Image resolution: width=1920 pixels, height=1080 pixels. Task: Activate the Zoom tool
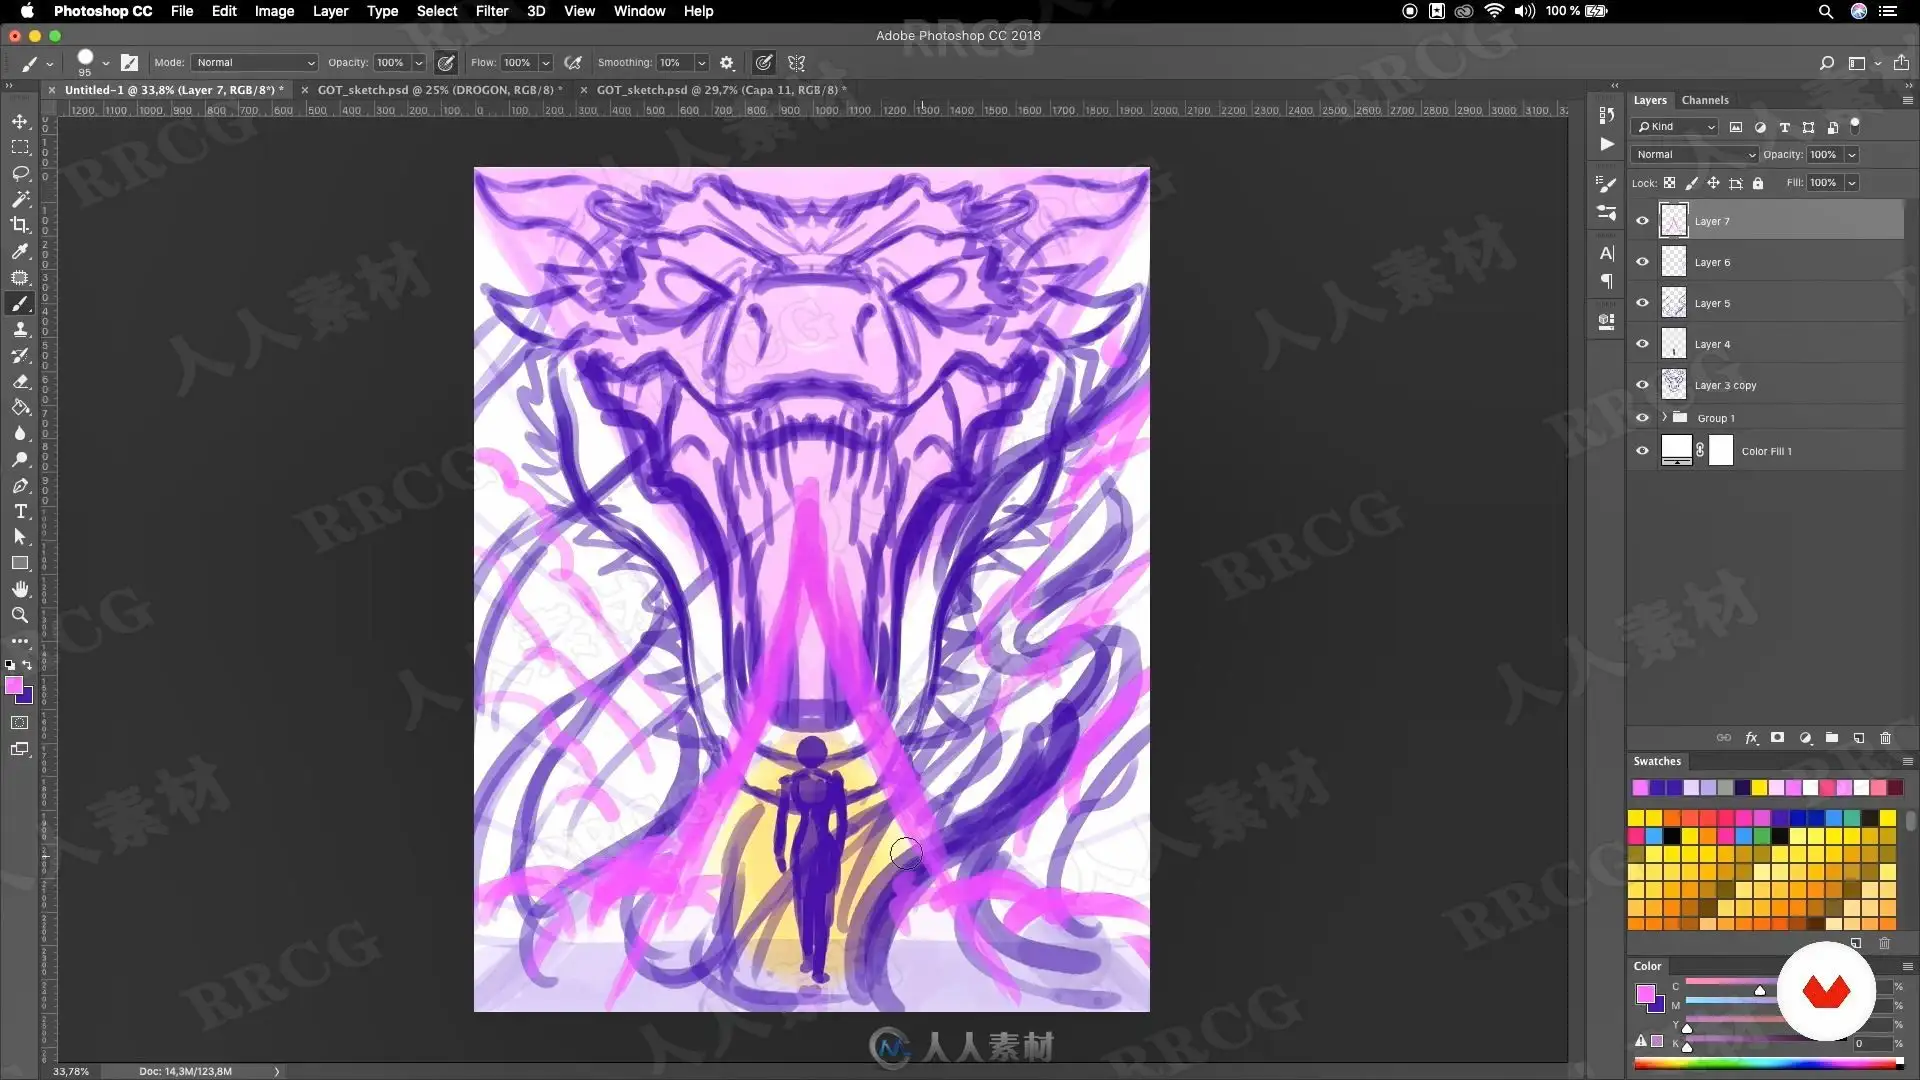click(x=20, y=615)
